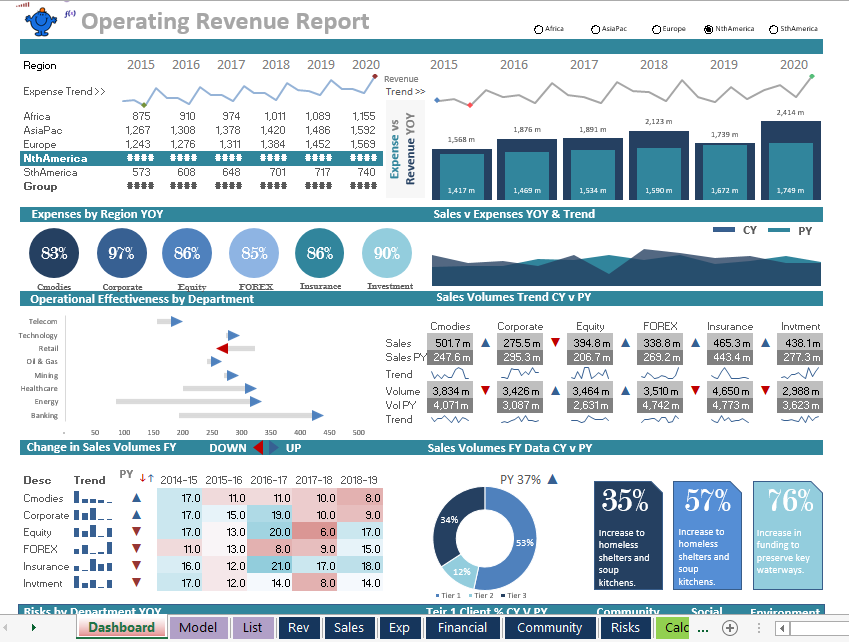The height and width of the screenshot is (642, 849).
Task: Click the 2020 revenue bar 2,414 m
Action: 791,160
